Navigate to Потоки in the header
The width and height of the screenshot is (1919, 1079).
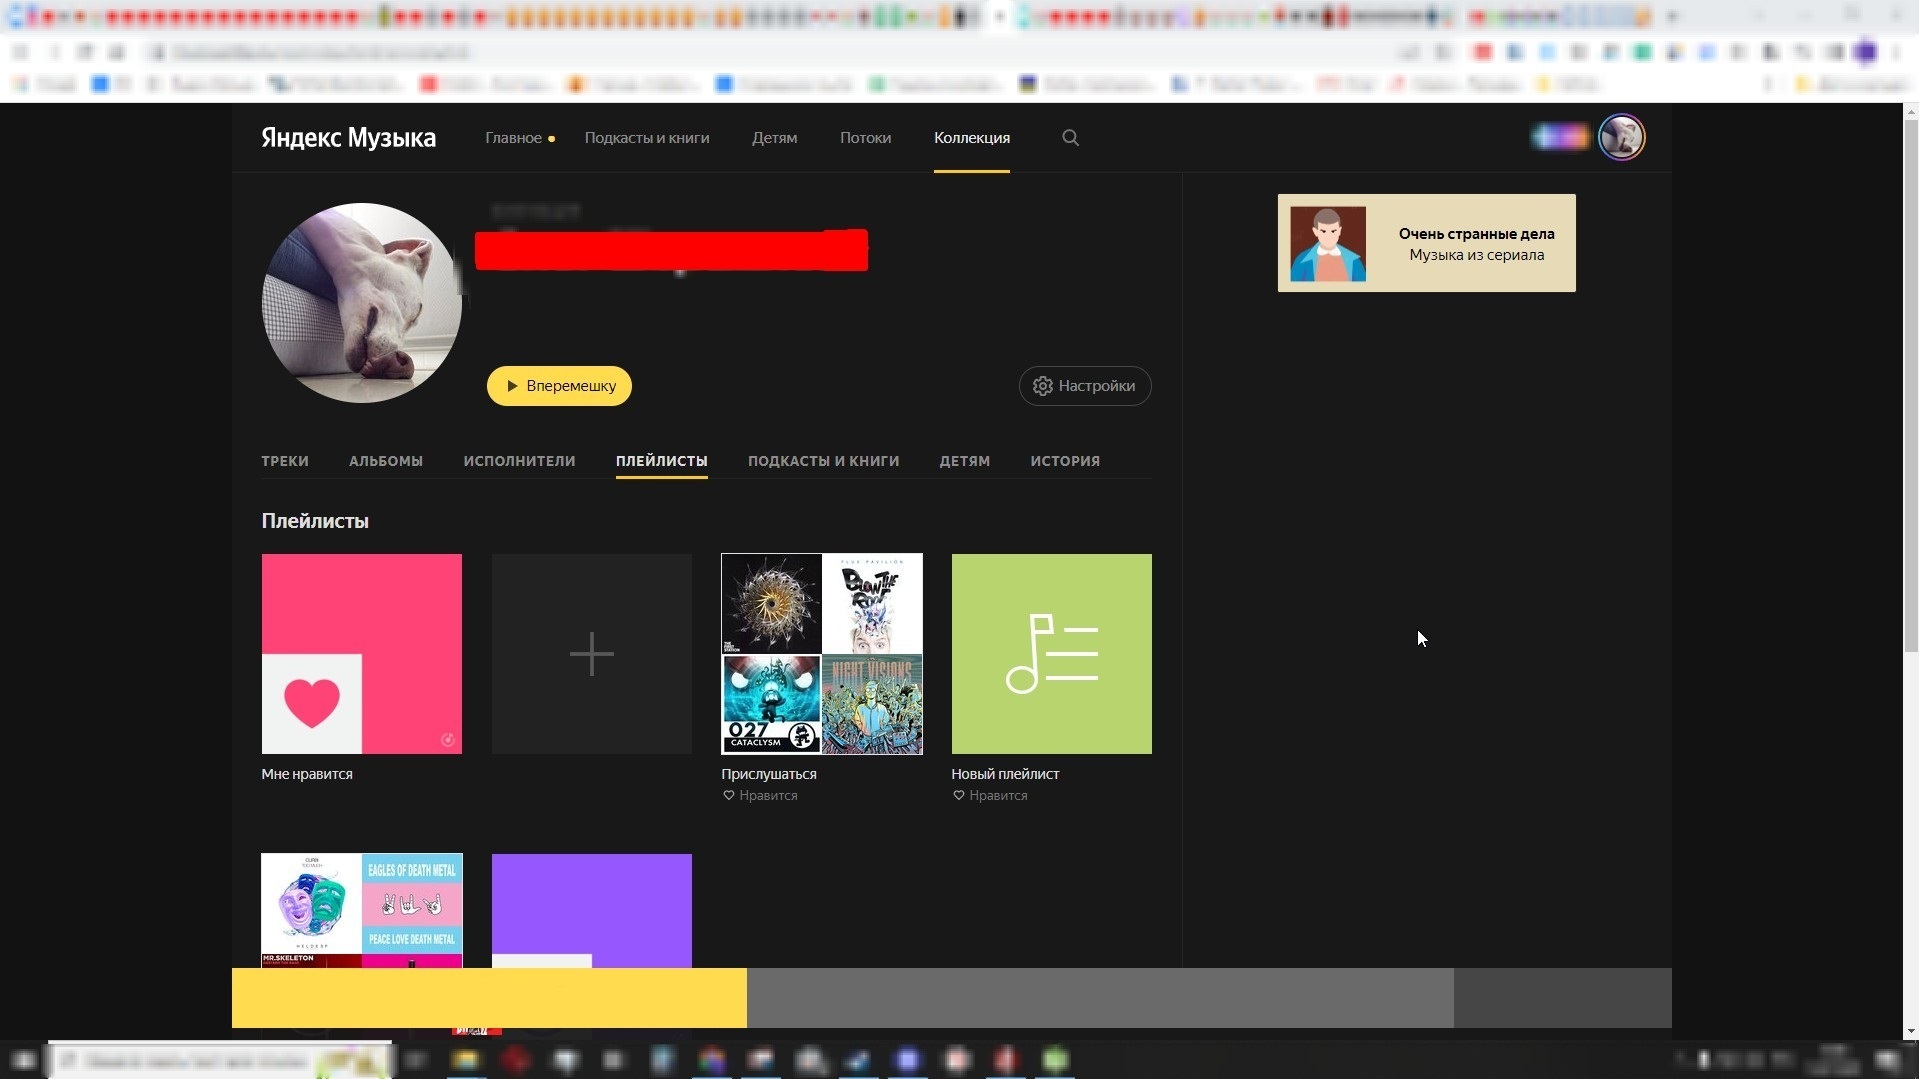click(865, 138)
